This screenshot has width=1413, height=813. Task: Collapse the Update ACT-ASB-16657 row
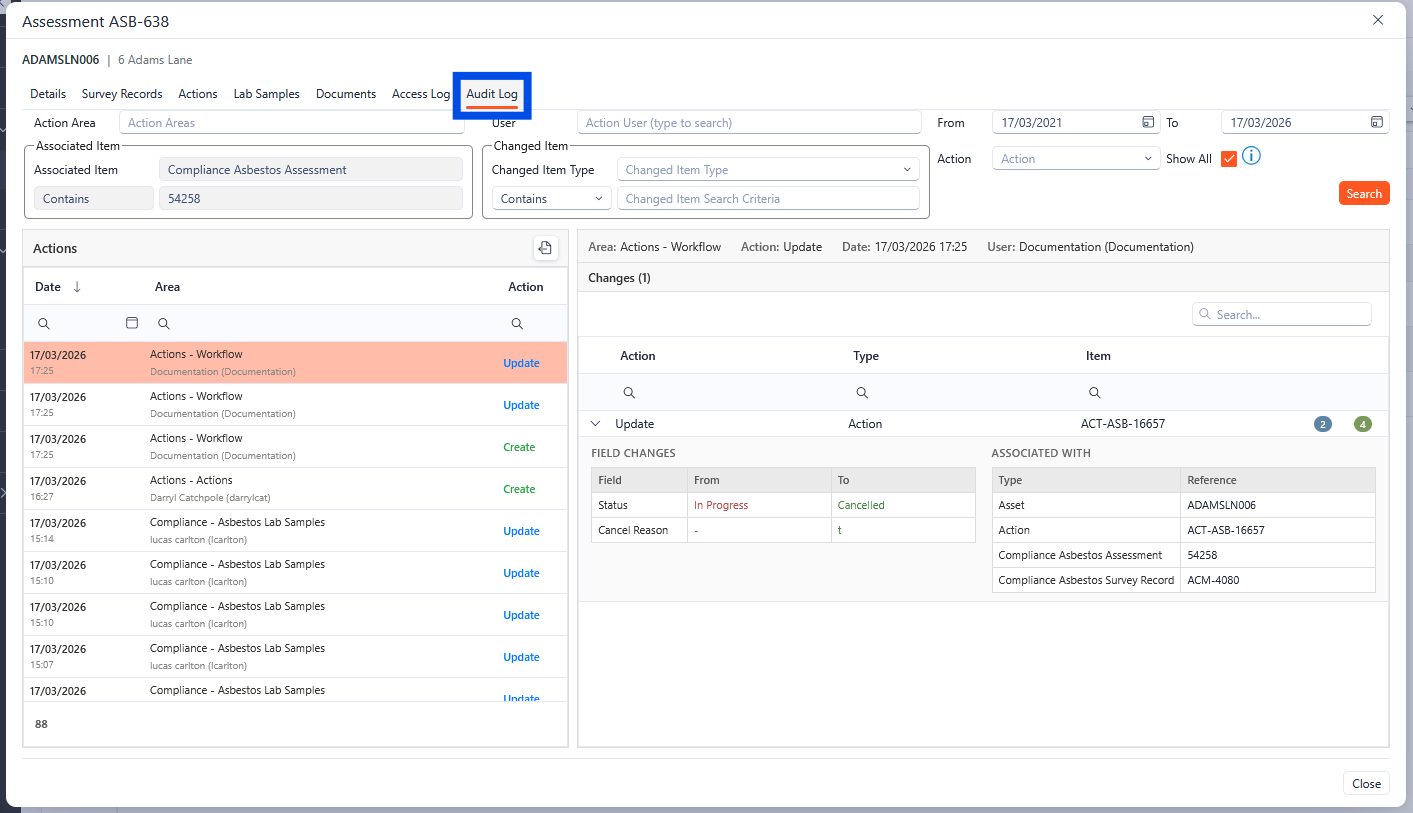596,424
